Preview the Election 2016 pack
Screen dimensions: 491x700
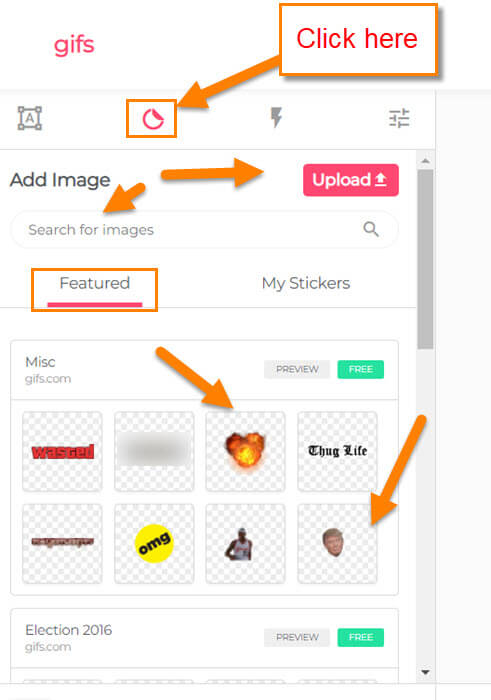(297, 637)
